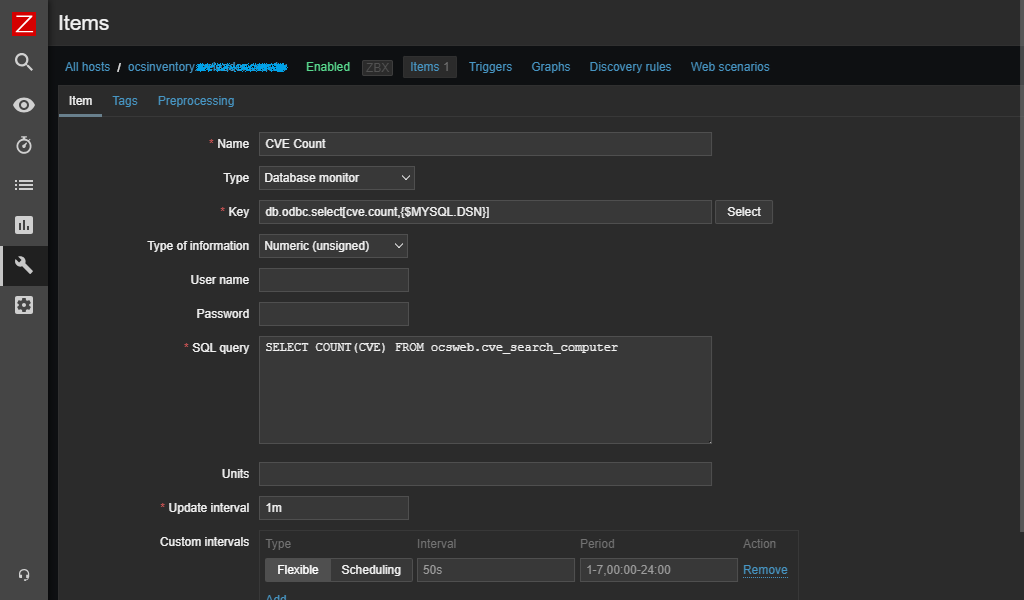Click the ZBX availability badge
The height and width of the screenshot is (600, 1024).
pyautogui.click(x=377, y=67)
